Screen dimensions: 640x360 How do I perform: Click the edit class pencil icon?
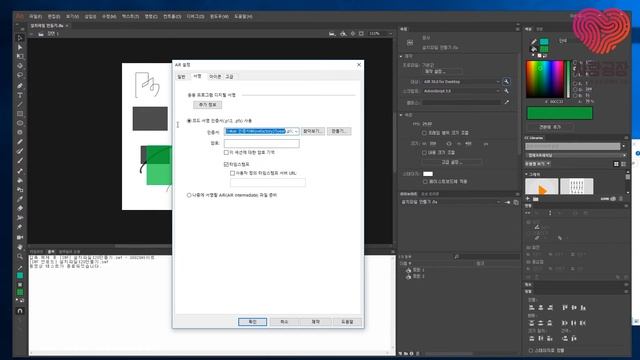tap(507, 102)
